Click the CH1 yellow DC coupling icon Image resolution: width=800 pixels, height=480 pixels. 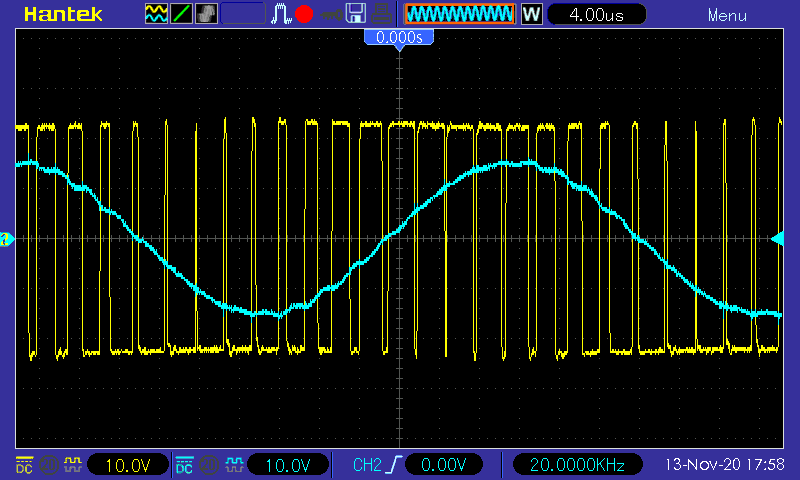[x=24, y=465]
